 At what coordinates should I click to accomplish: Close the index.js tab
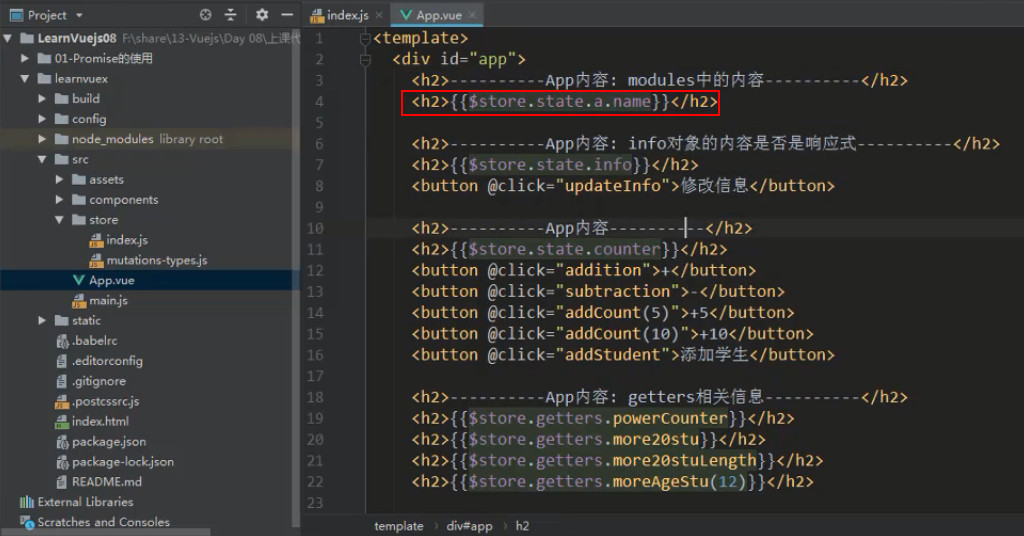pyautogui.click(x=379, y=14)
